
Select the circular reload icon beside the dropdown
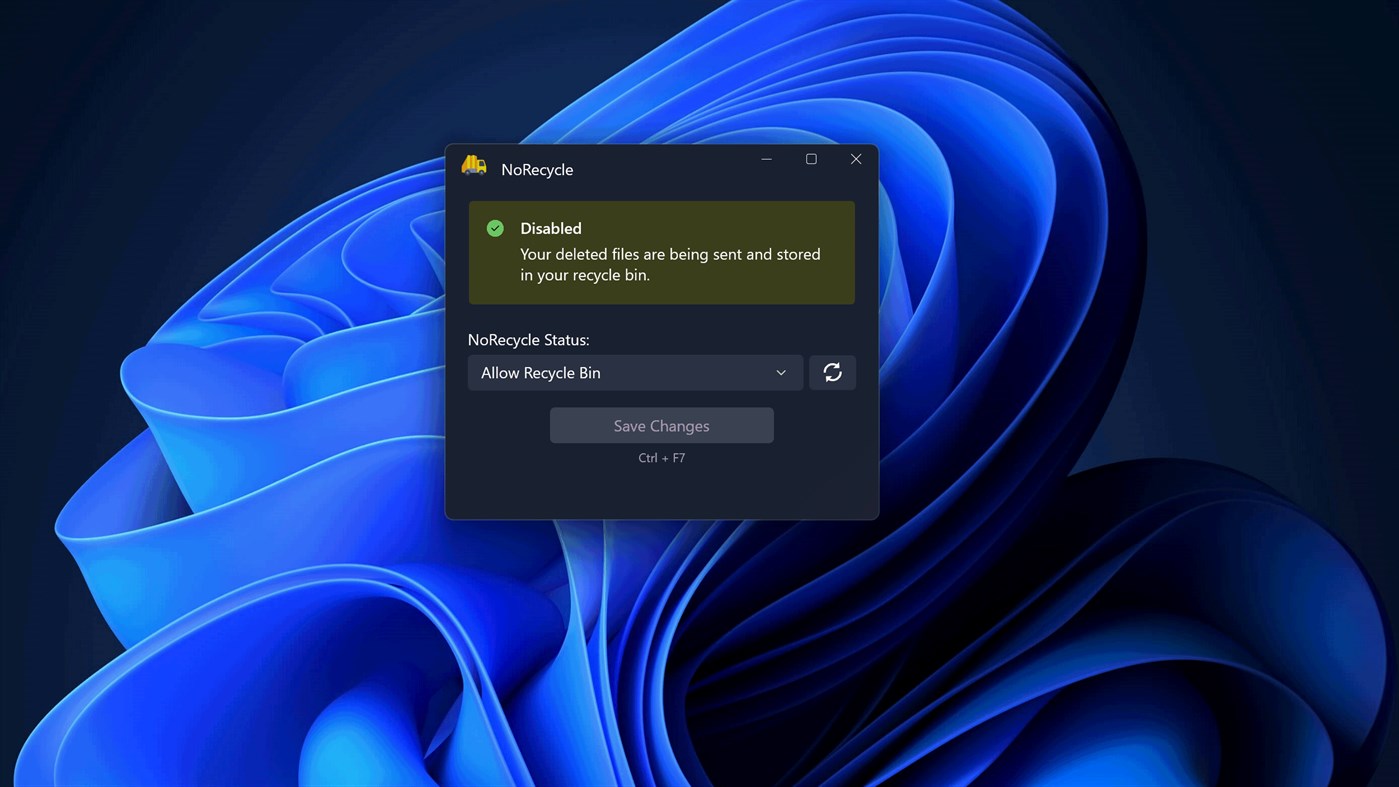pyautogui.click(x=832, y=372)
